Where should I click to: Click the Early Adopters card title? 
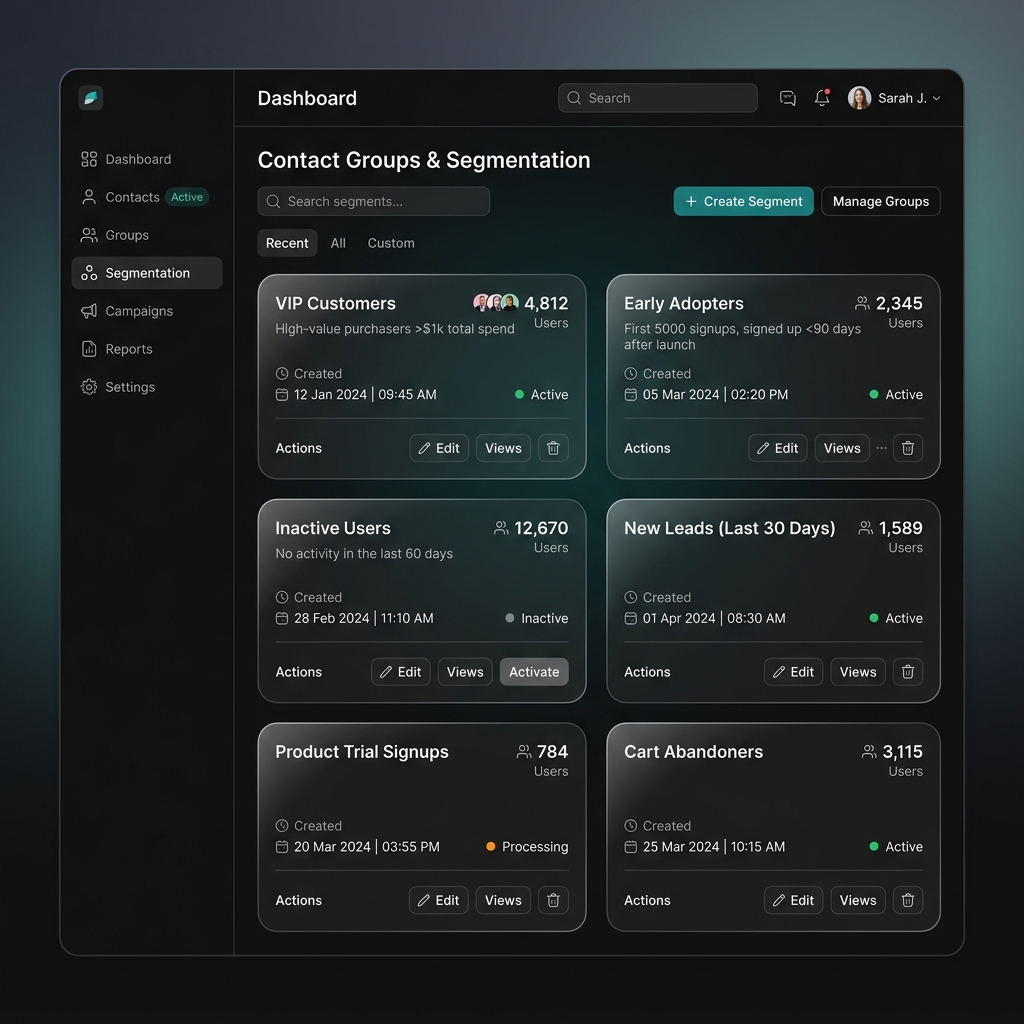684,304
